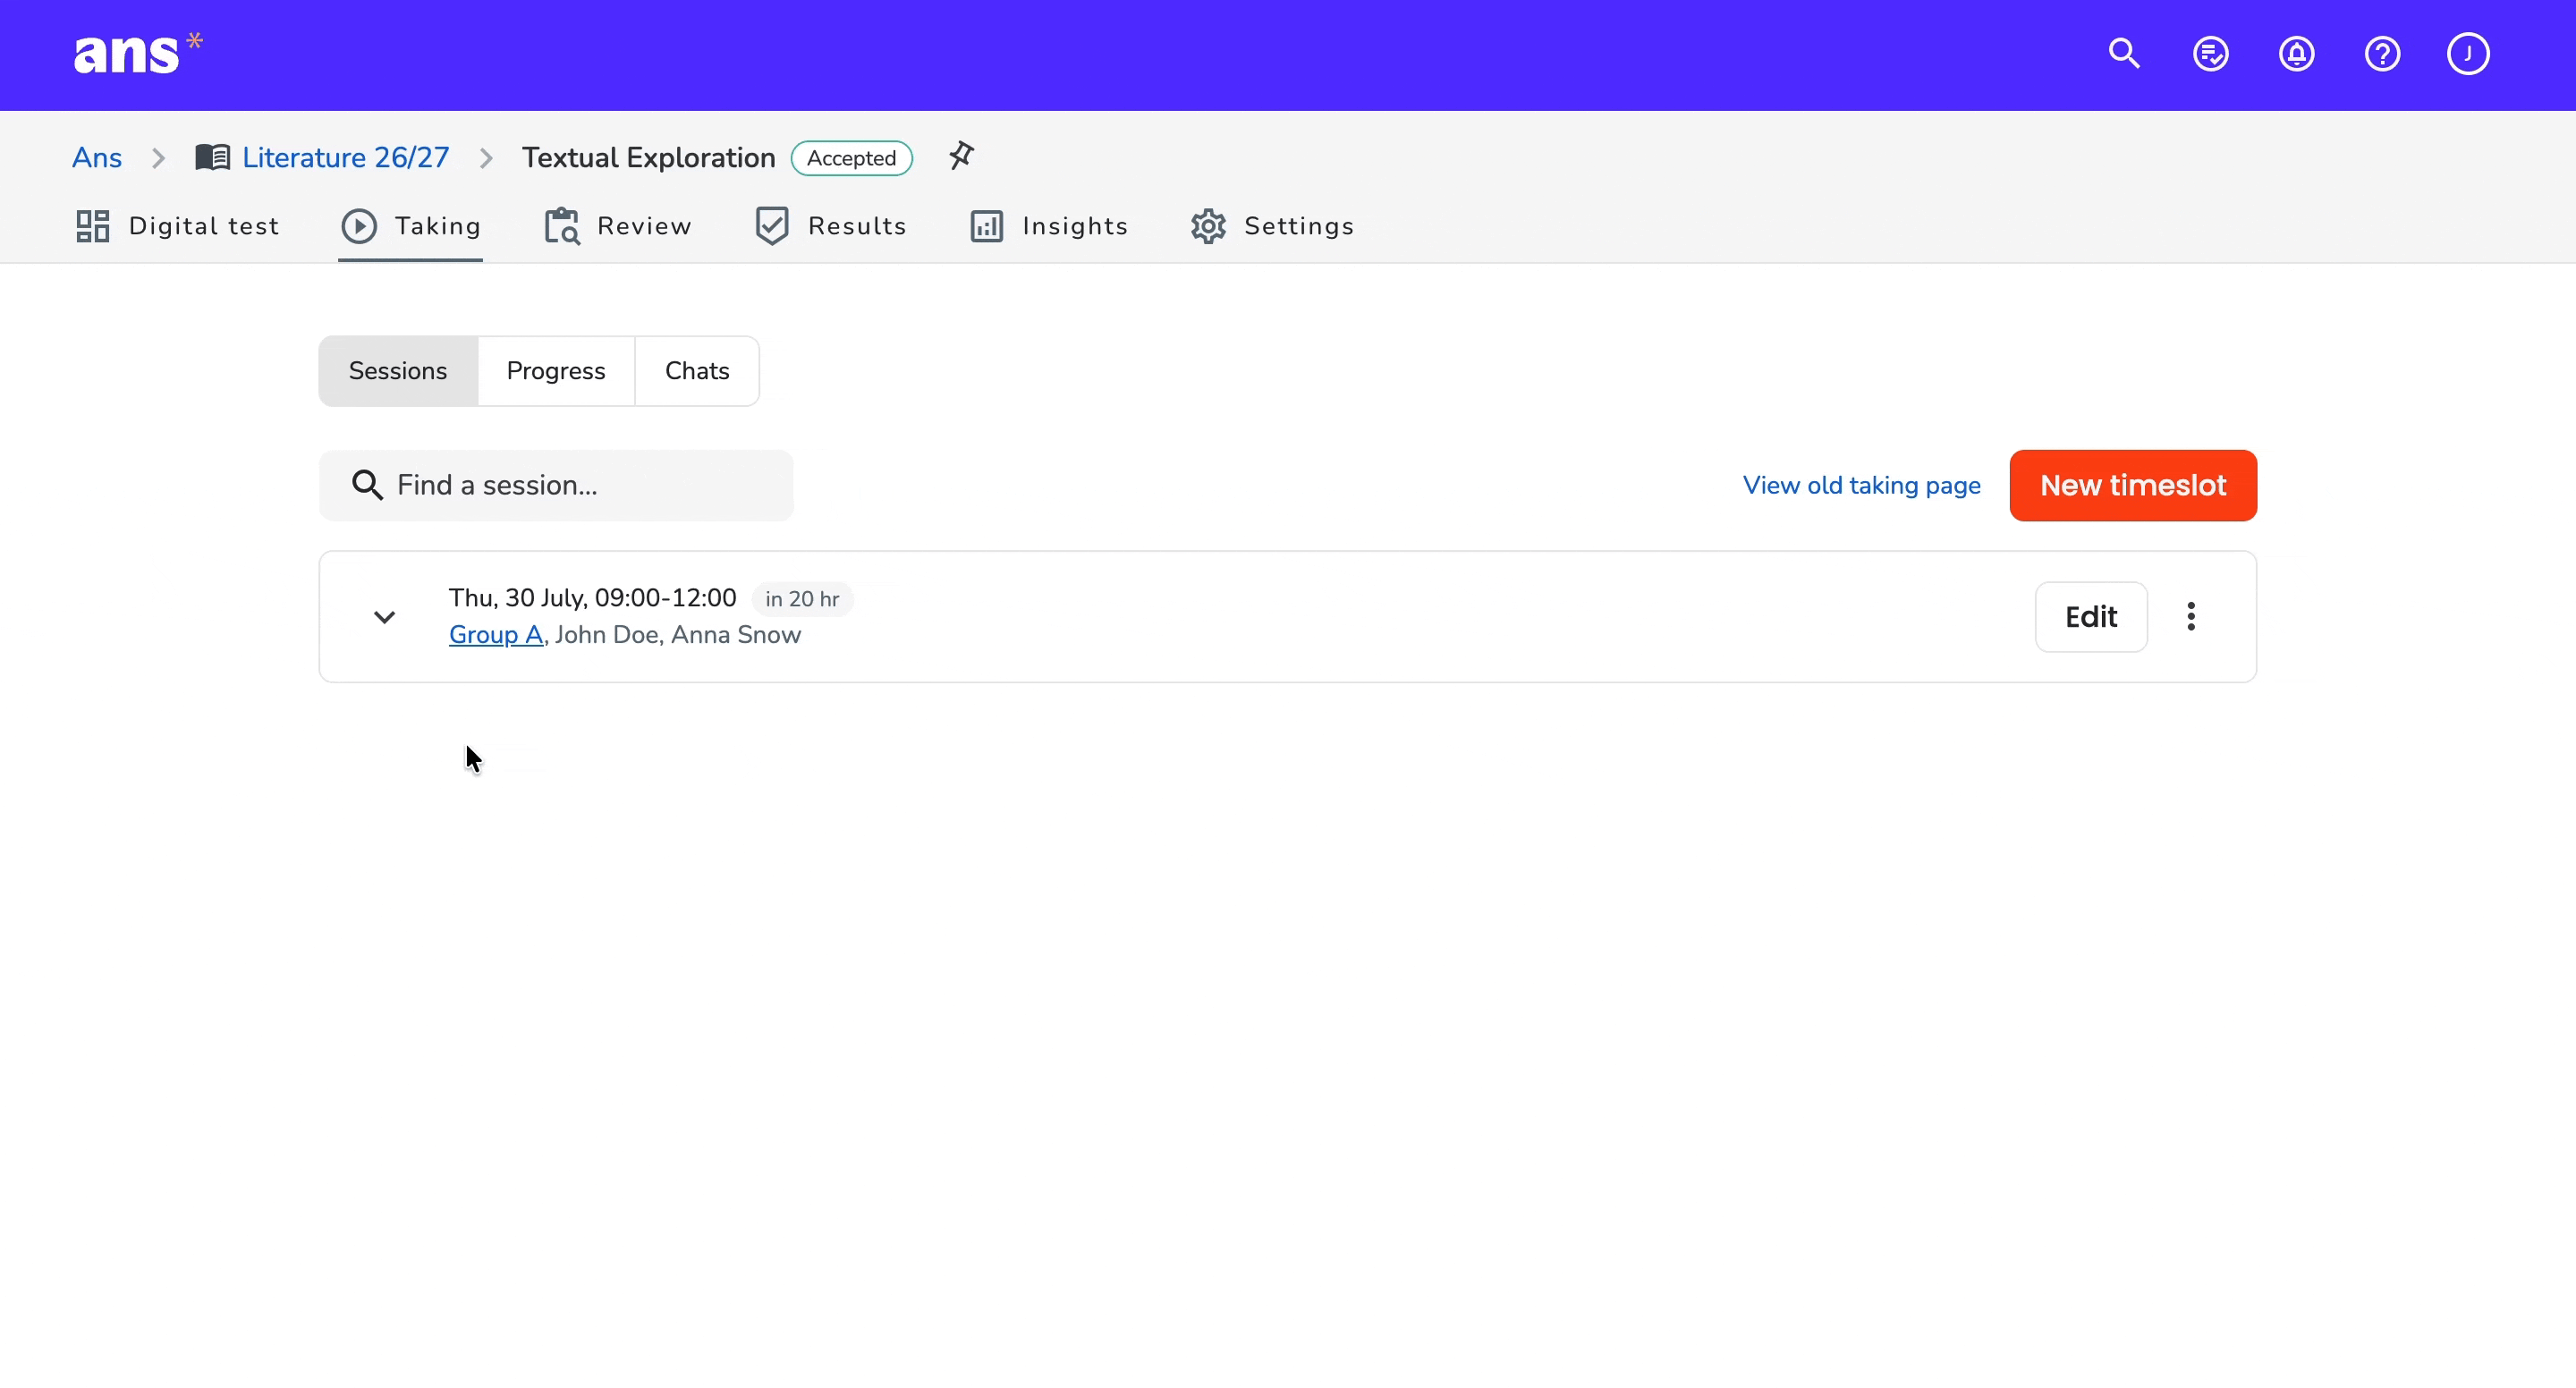Image resolution: width=2576 pixels, height=1388 pixels.
Task: Select the Progress segment
Action: coord(556,371)
